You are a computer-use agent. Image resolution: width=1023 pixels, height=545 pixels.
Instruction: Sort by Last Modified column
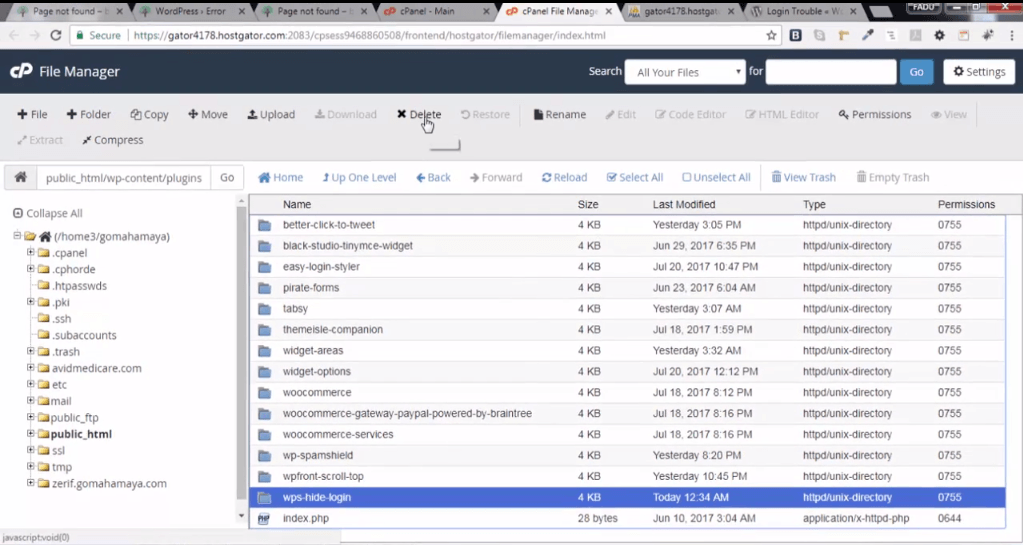point(684,204)
